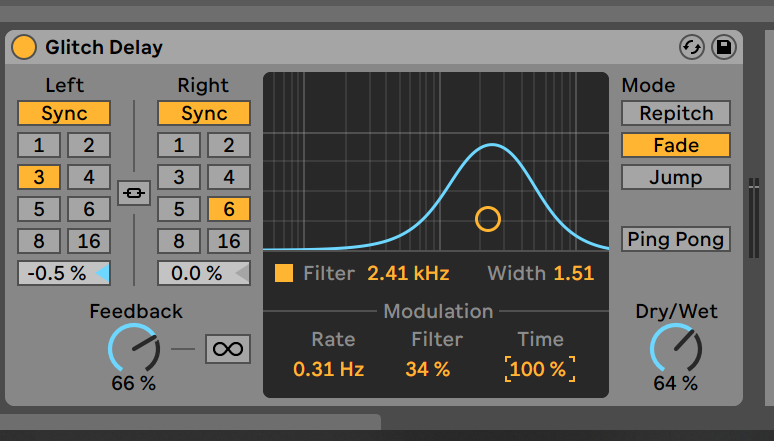Click the hot-swap preset icon
This screenshot has height=441, width=774.
point(691,47)
